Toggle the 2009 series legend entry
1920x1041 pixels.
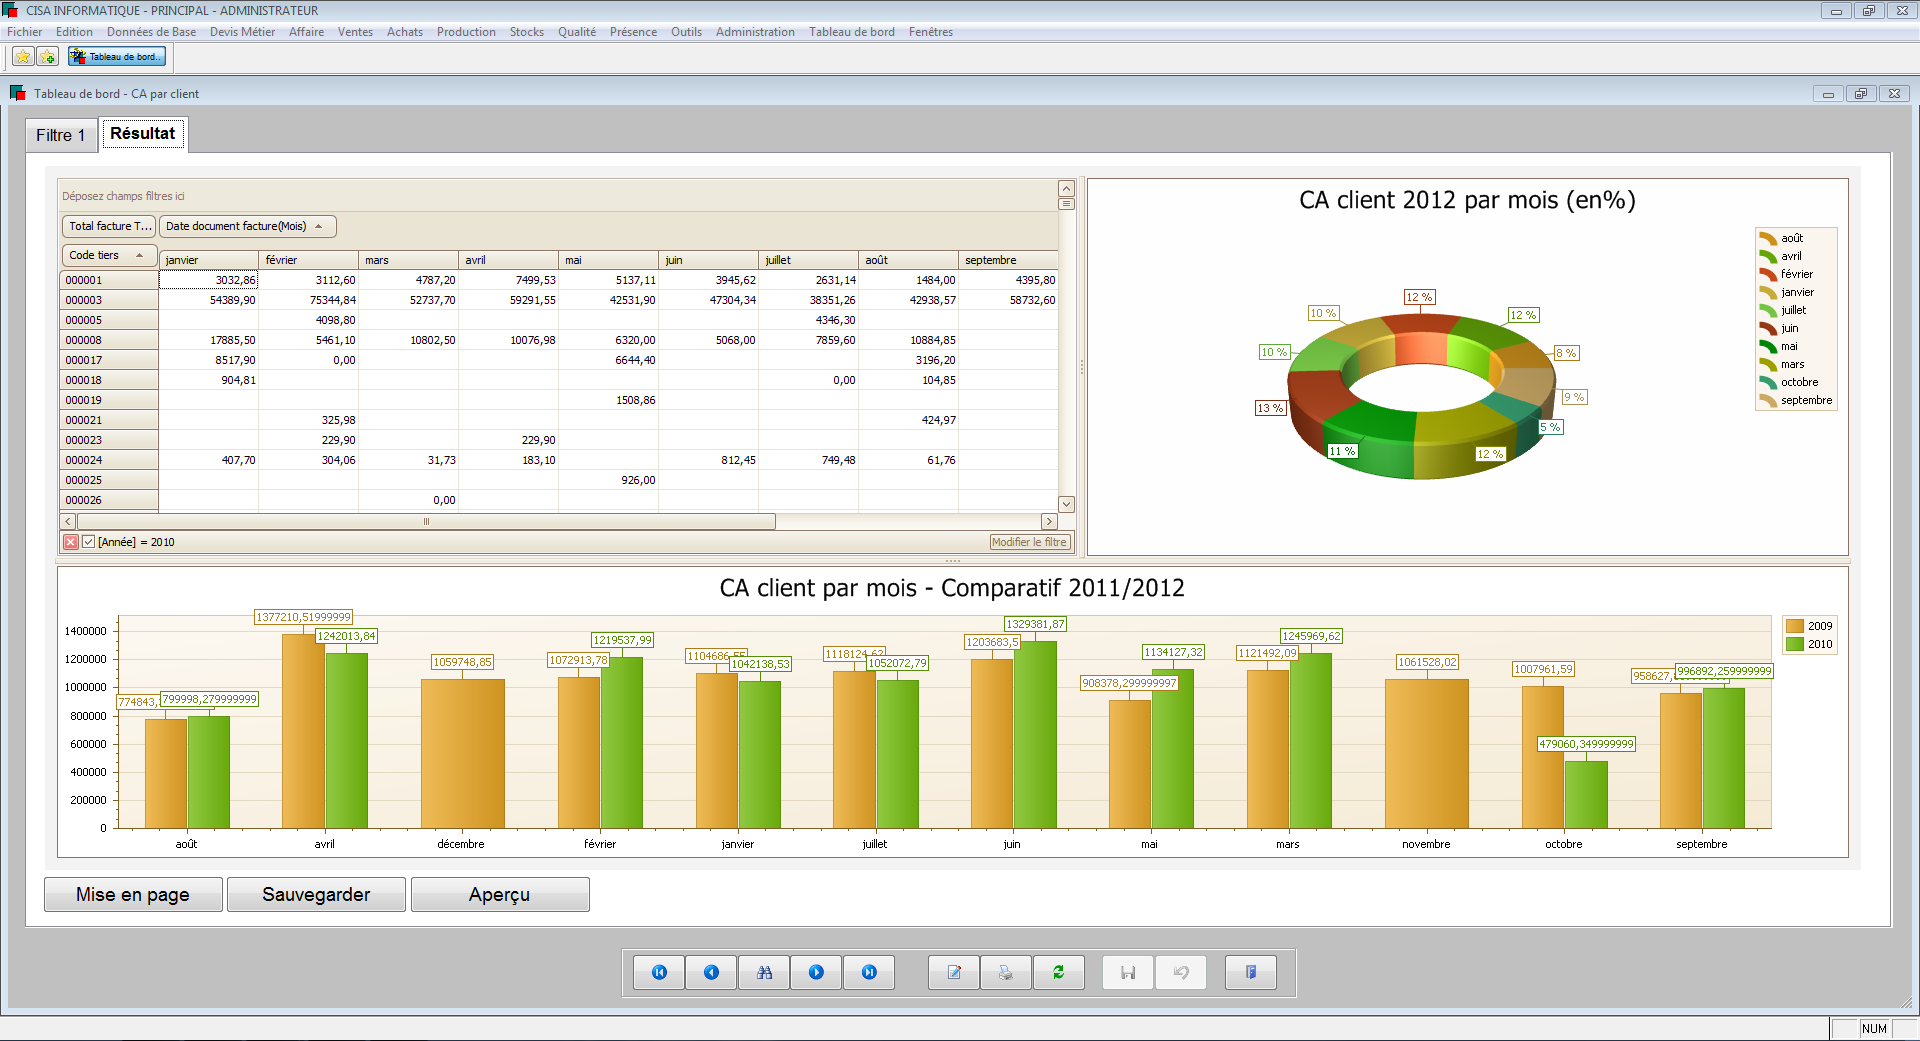click(1809, 626)
